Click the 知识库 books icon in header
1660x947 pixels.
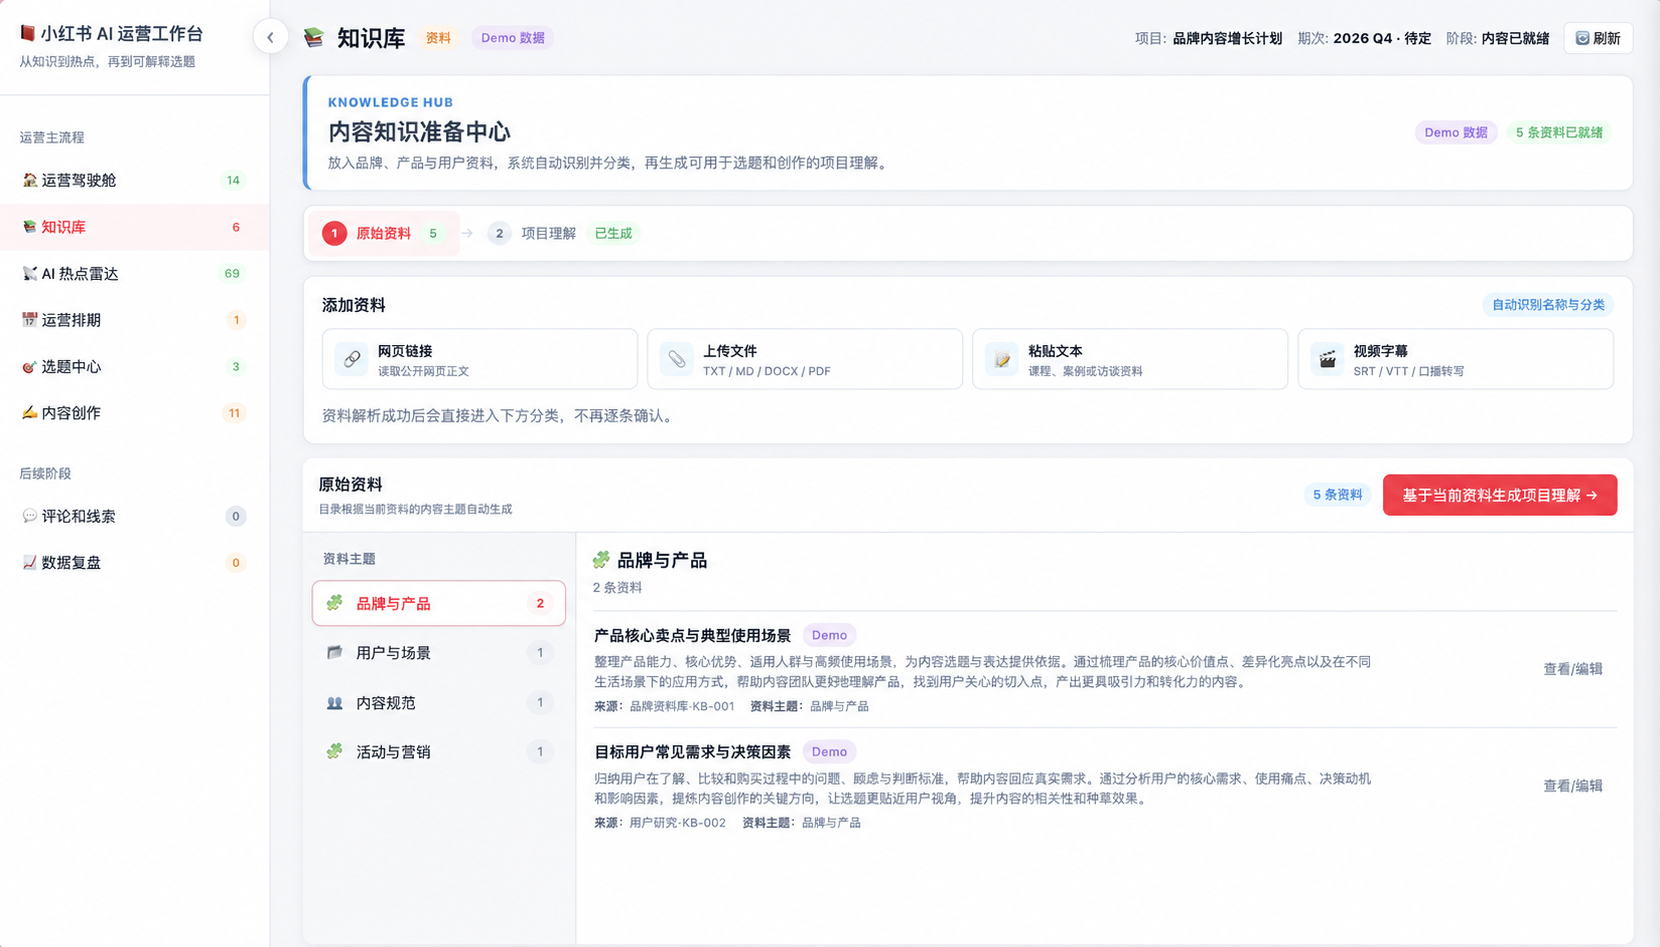[314, 38]
